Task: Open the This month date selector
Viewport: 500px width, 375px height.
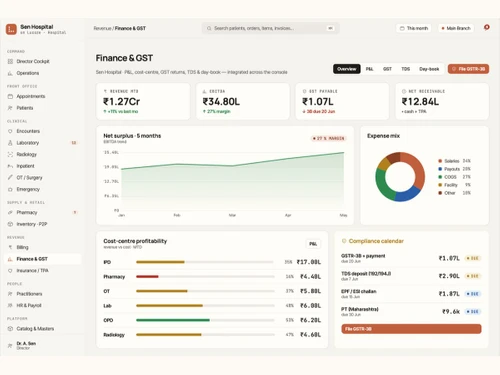Action: [414, 28]
